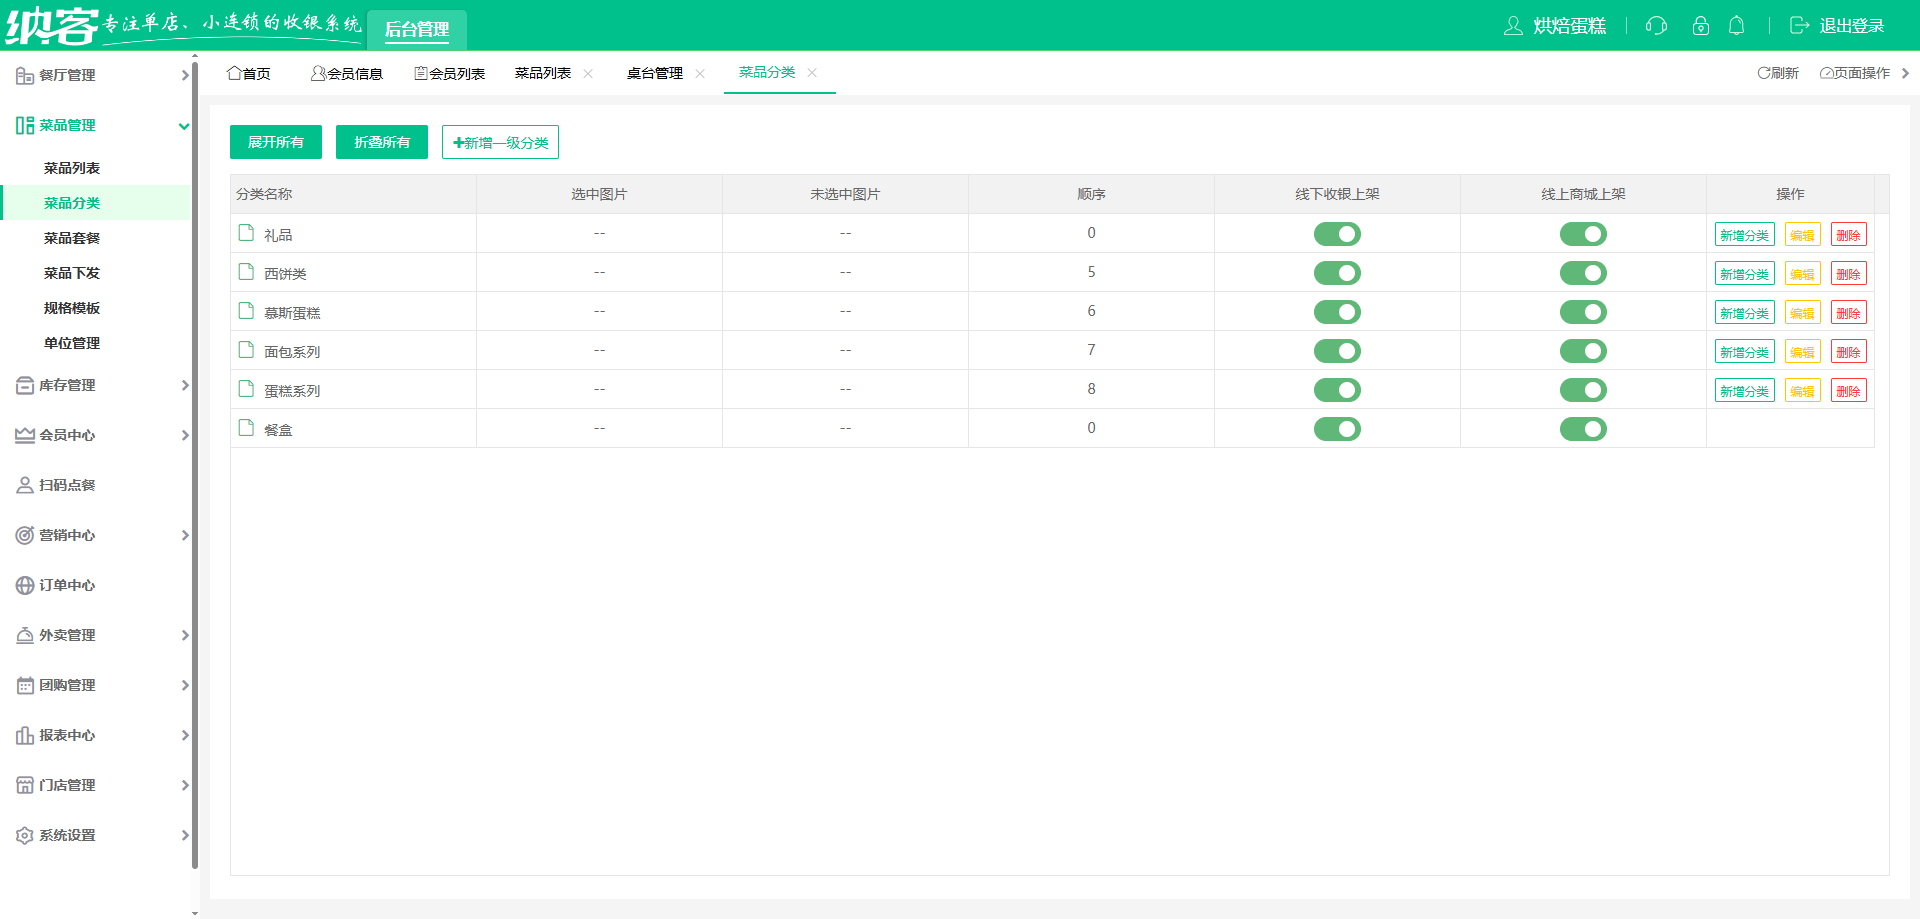
Task: Click the 新增一级分类 button
Action: point(500,142)
